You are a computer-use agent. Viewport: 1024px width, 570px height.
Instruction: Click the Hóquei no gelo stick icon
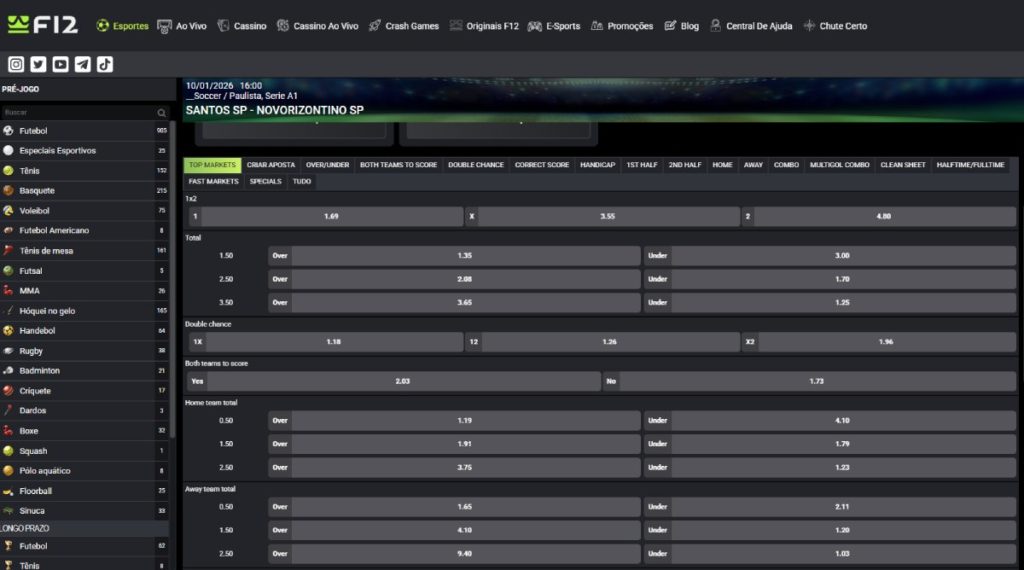coord(8,311)
